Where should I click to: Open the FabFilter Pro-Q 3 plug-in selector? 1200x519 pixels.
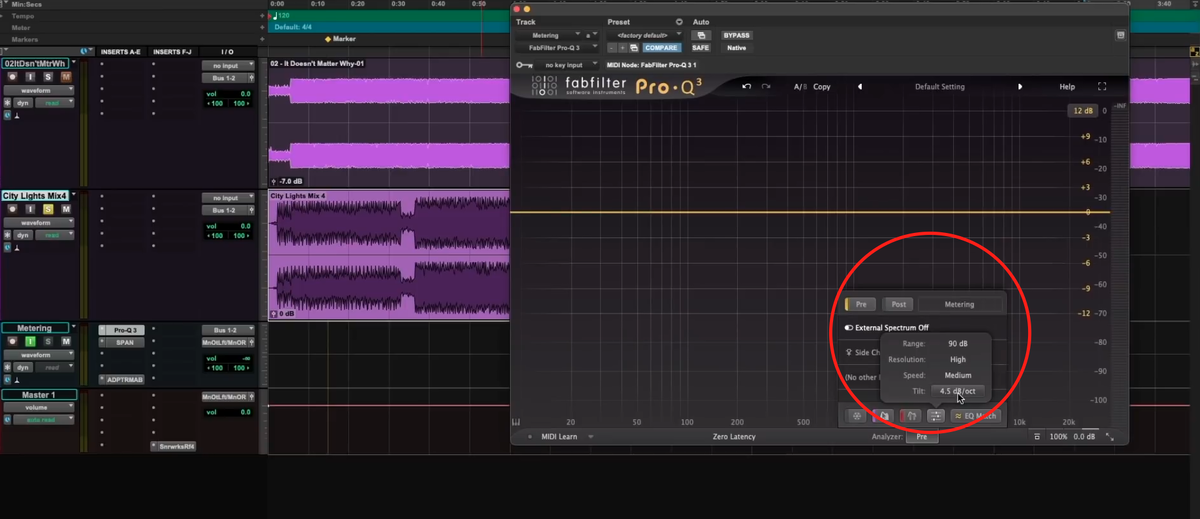[557, 47]
